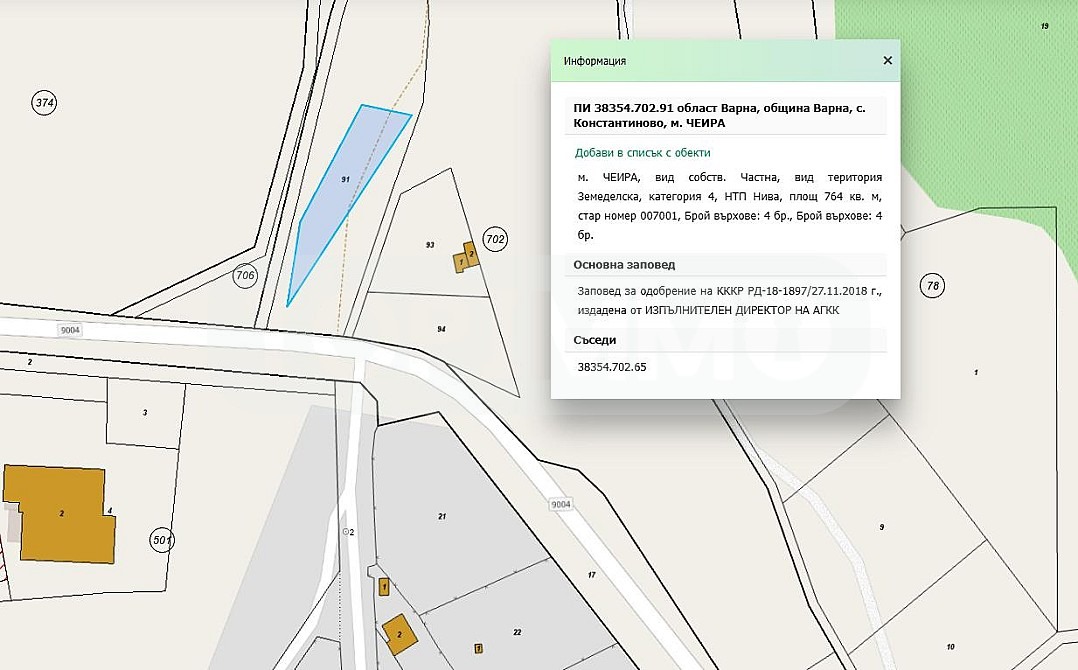Screen dimensions: 1078x670
Task: Click the circled 702 area label
Action: point(495,239)
